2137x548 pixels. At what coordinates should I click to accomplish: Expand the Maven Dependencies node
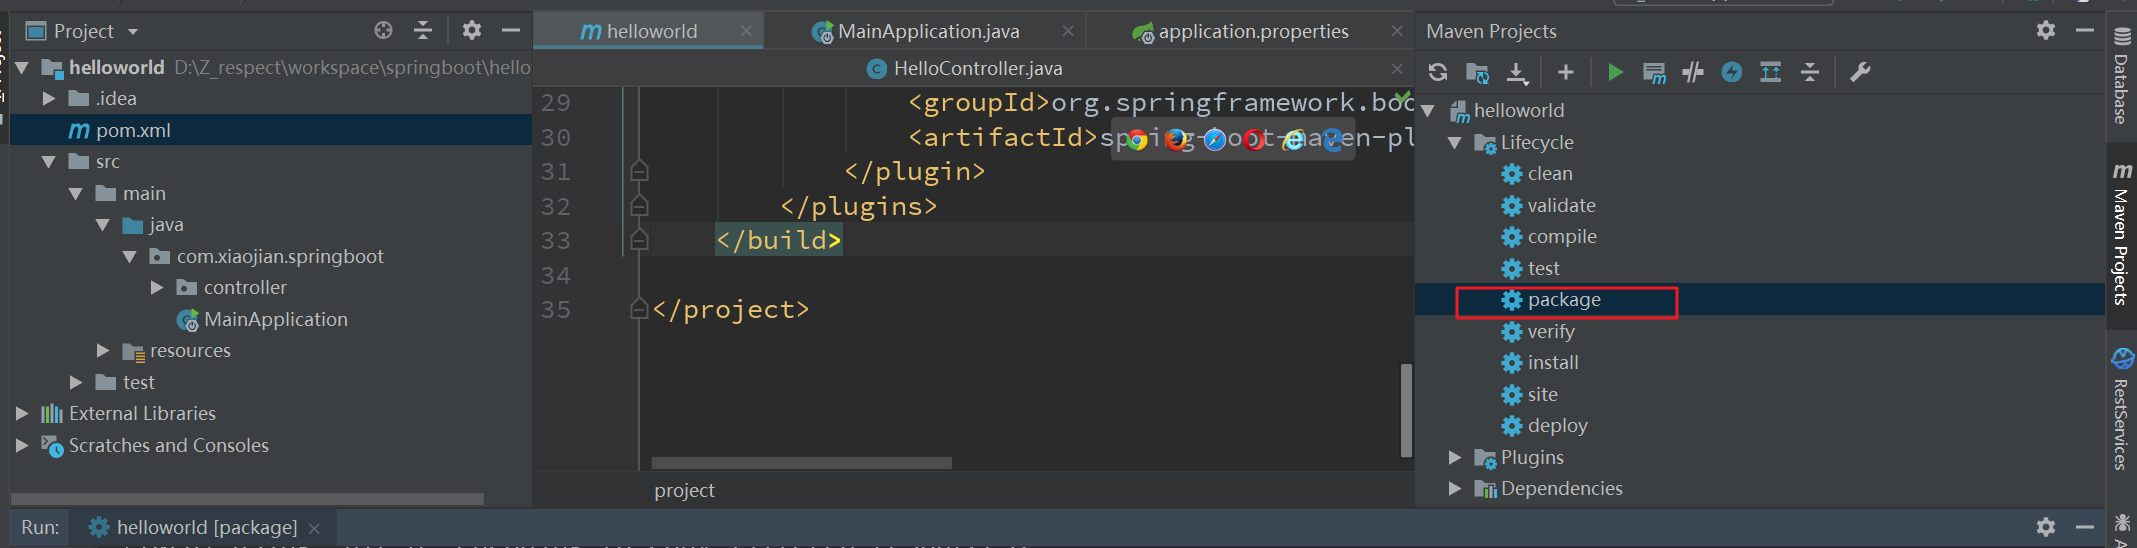click(1455, 488)
